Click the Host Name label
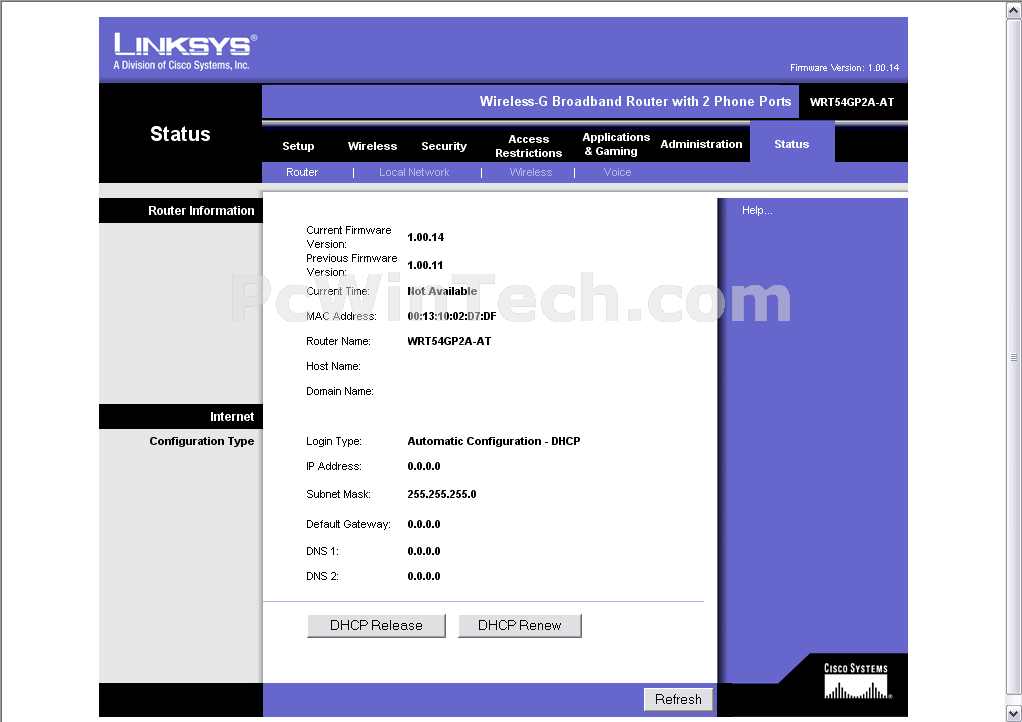 click(333, 366)
